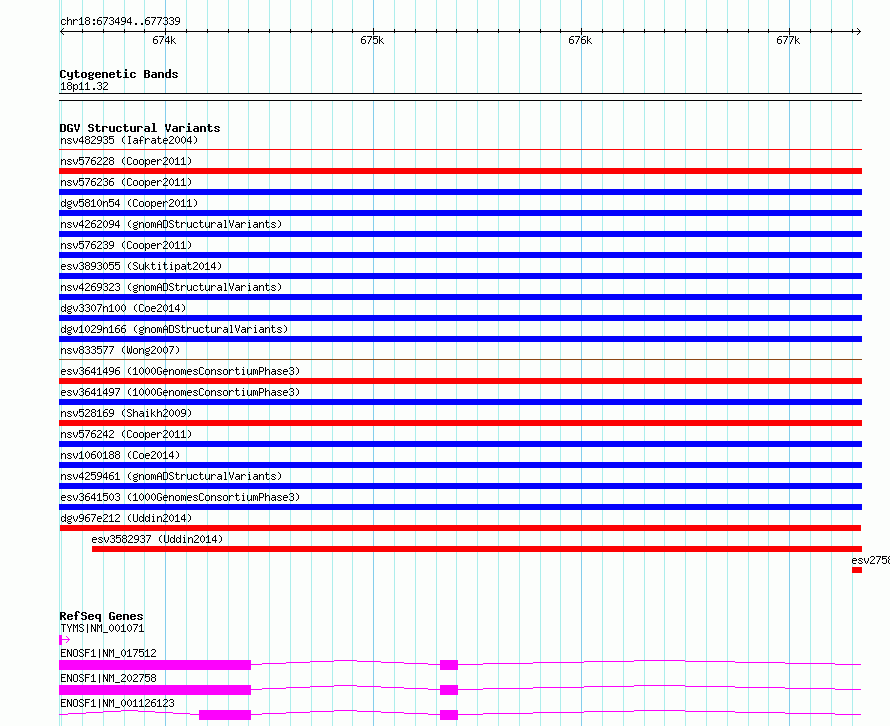Click the chr18:673494..677339 region label

120,21
